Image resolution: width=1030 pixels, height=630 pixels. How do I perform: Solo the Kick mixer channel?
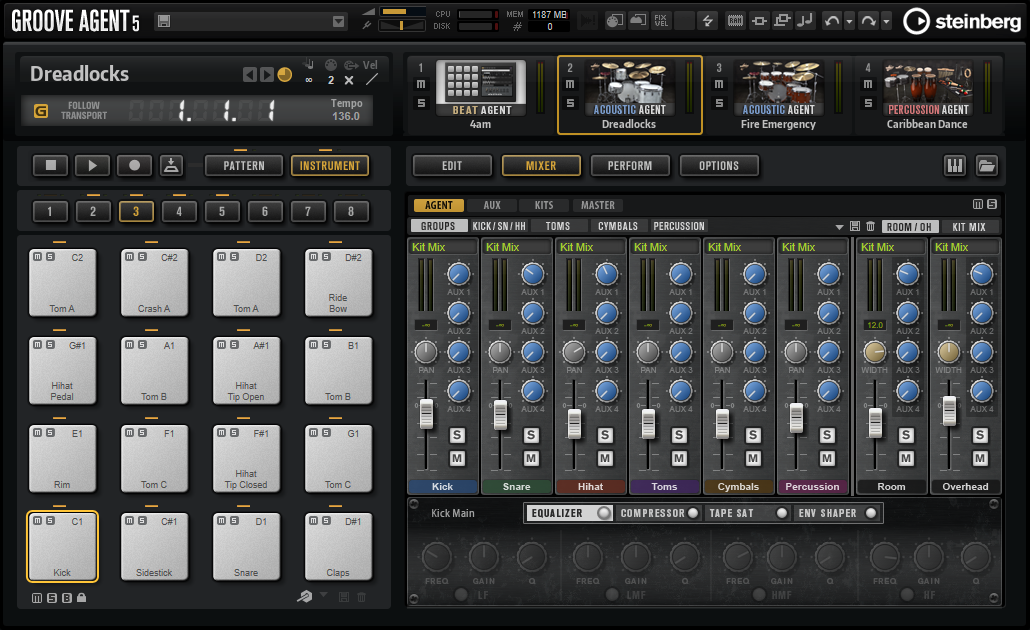click(x=457, y=435)
